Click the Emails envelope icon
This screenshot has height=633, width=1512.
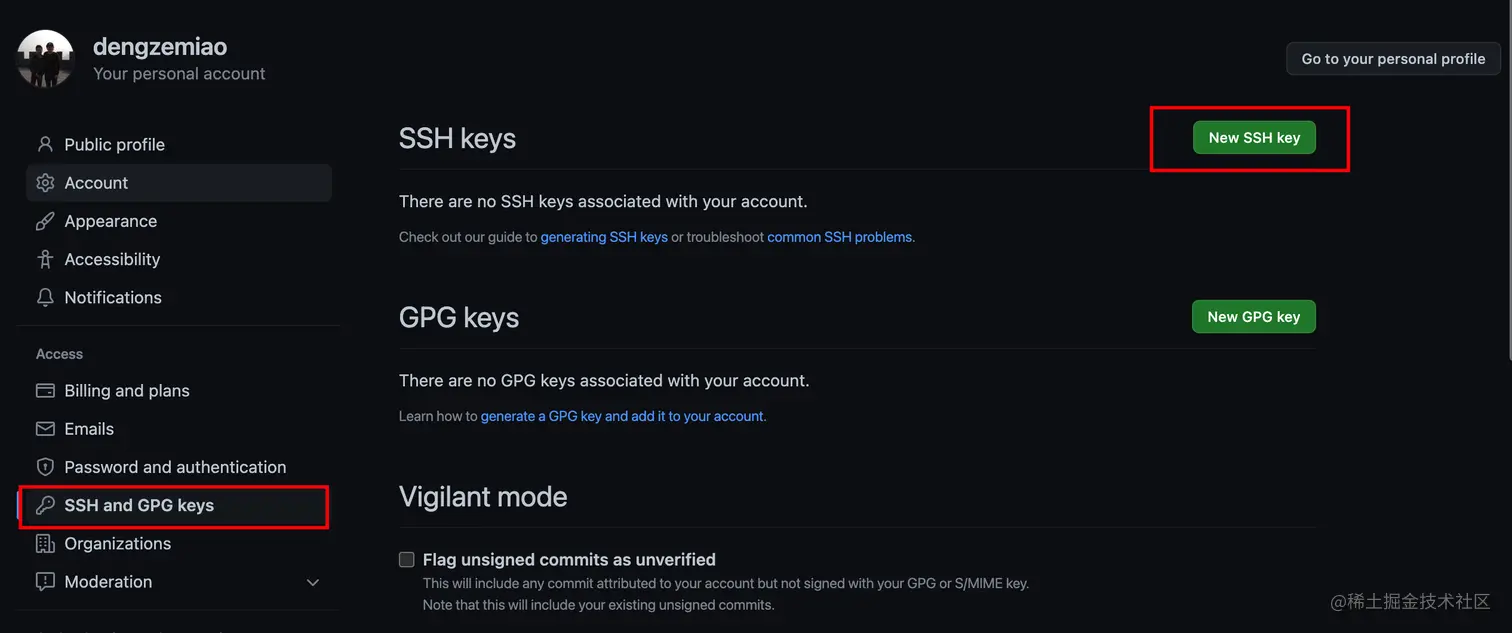pos(45,429)
